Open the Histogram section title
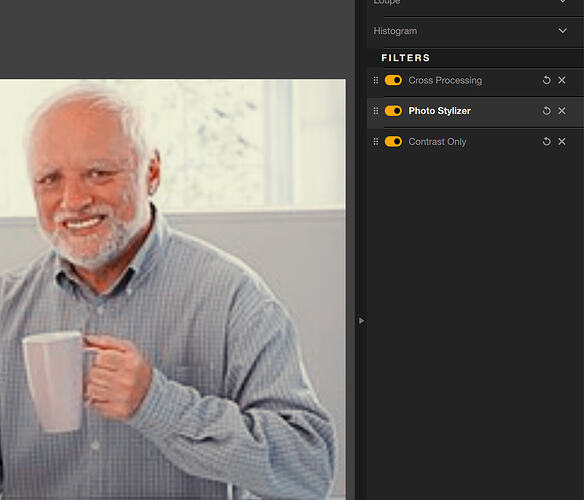This screenshot has height=500, width=584. click(395, 31)
